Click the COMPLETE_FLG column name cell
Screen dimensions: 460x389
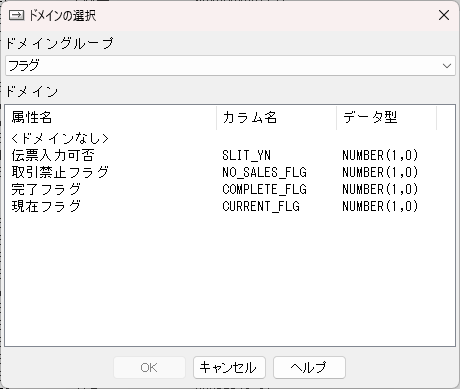point(264,189)
